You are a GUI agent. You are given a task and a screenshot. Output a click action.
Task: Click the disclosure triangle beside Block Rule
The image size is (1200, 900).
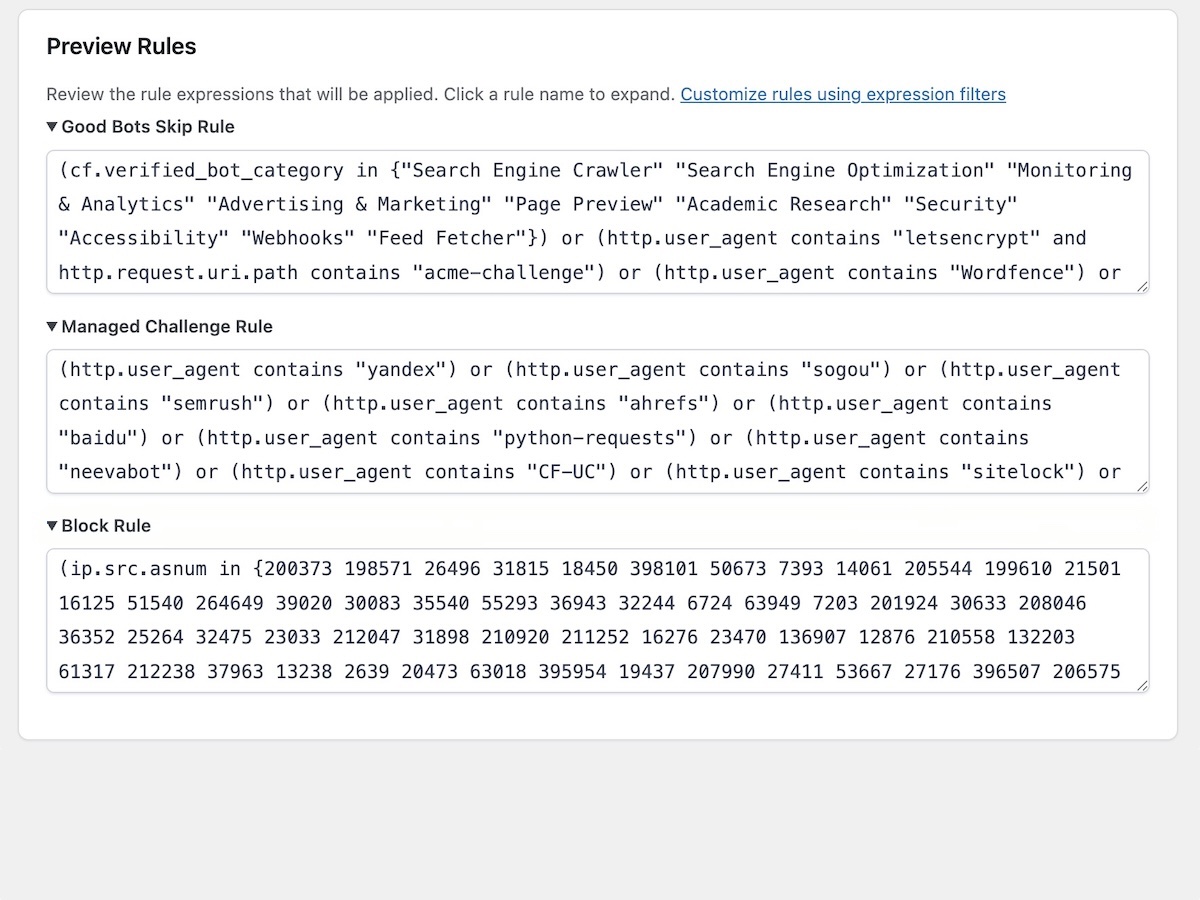click(x=51, y=525)
